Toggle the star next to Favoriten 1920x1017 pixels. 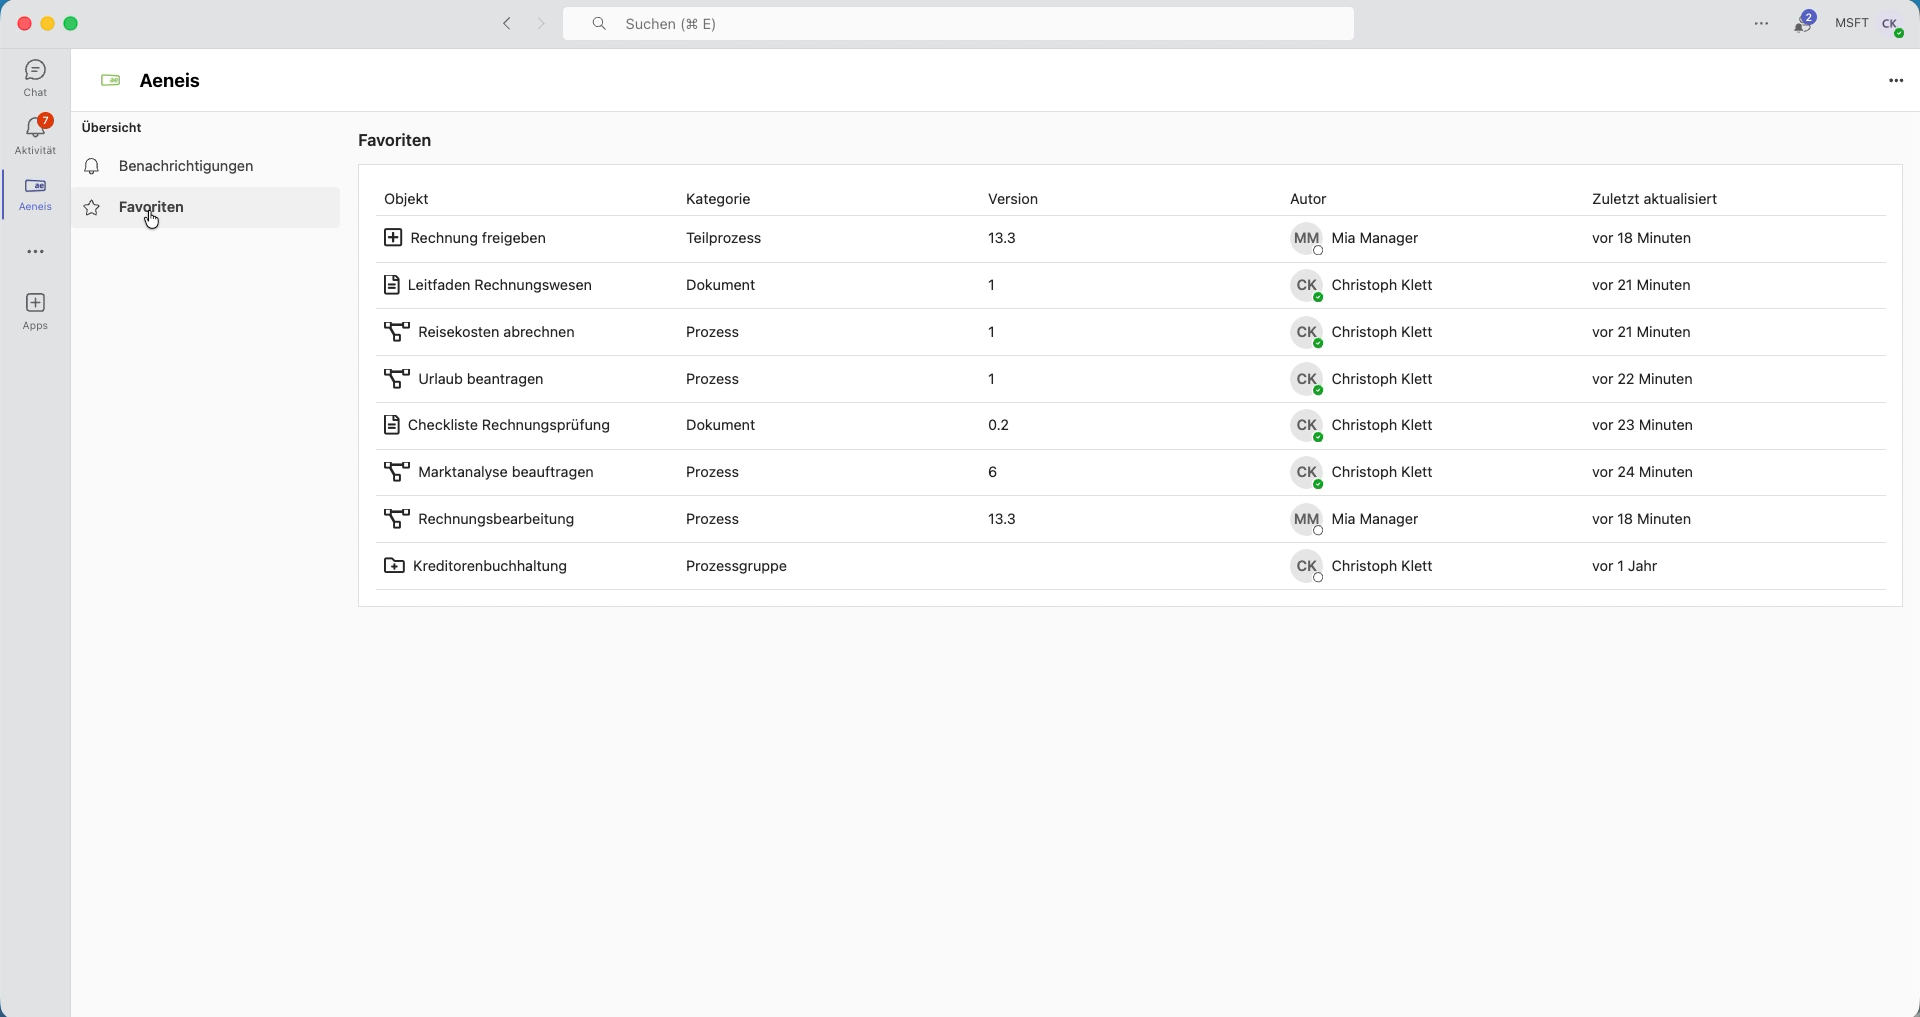91,207
